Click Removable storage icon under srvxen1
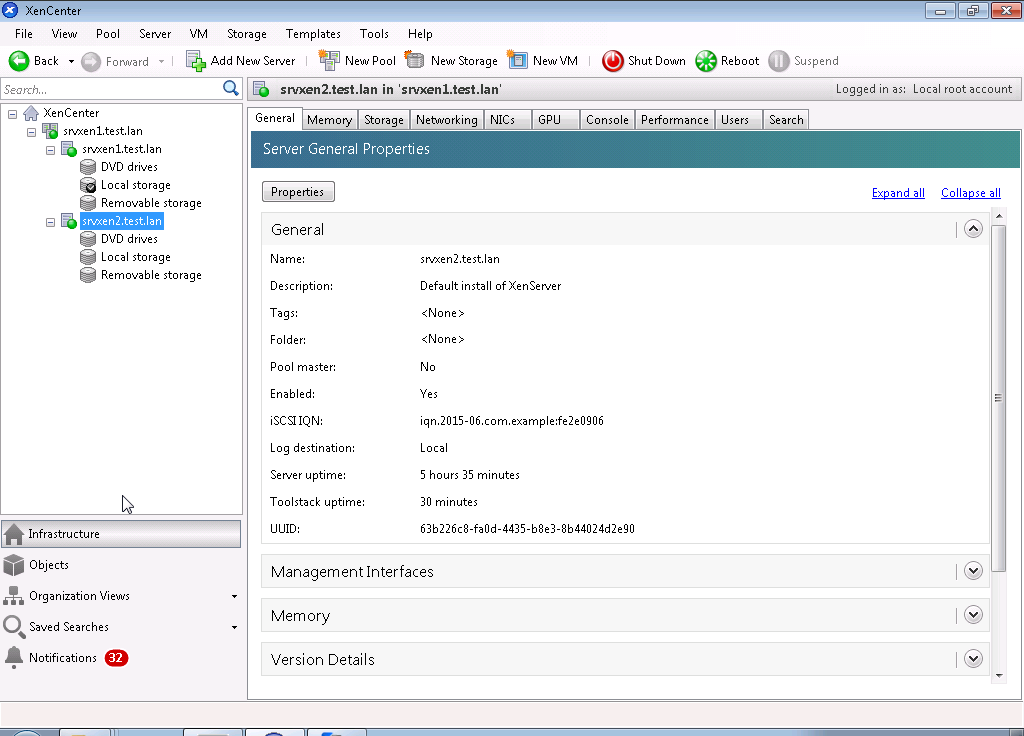This screenshot has width=1024, height=736. click(88, 203)
